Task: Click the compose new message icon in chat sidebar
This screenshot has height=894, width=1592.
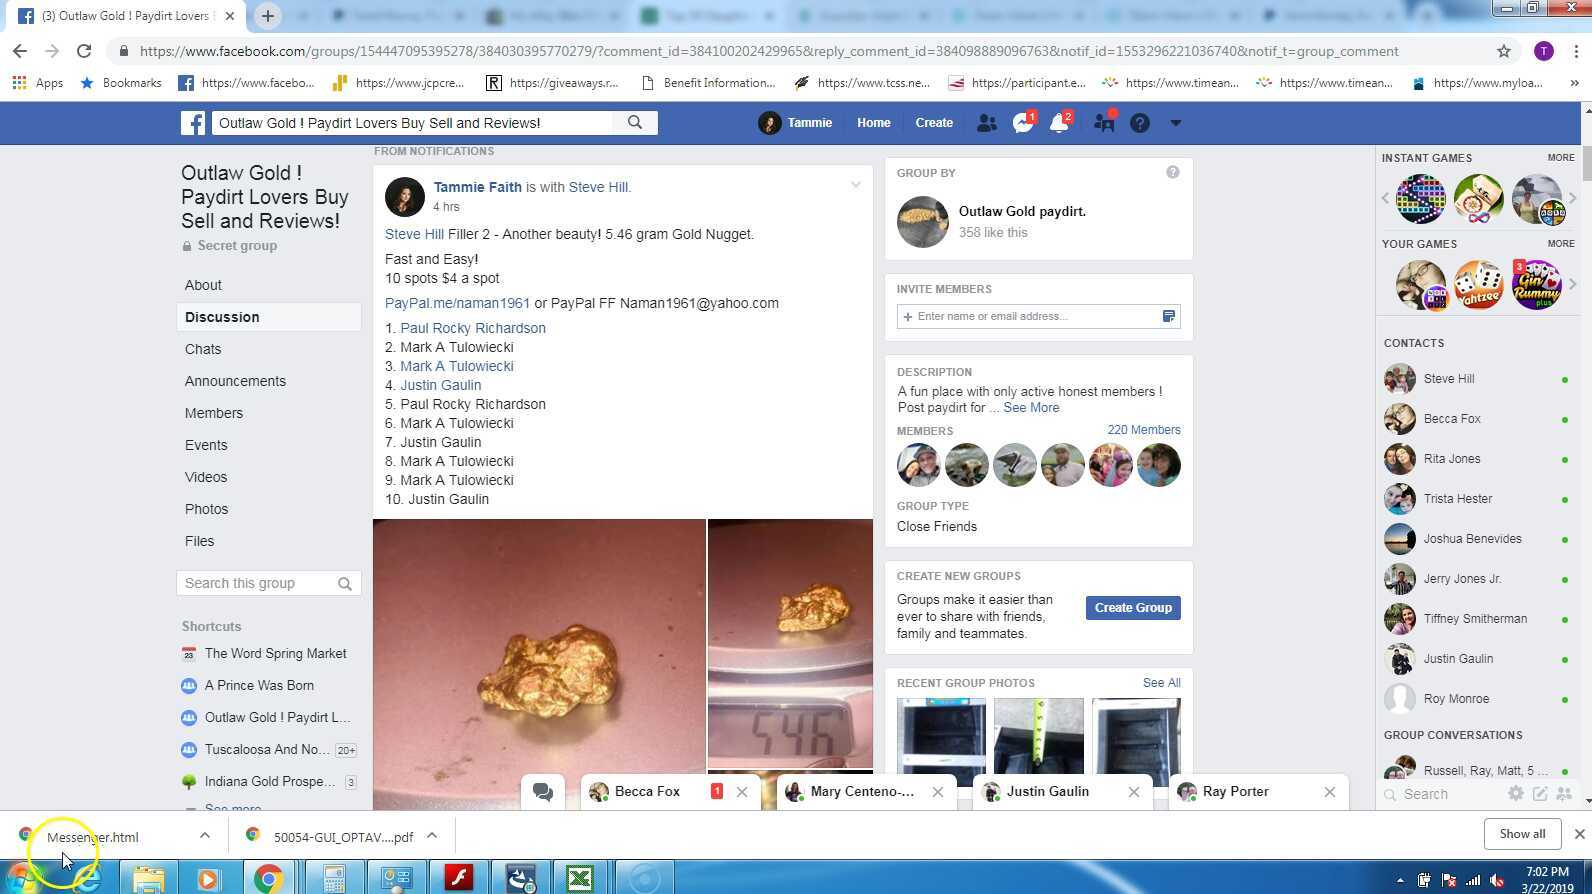Action: click(x=1540, y=793)
